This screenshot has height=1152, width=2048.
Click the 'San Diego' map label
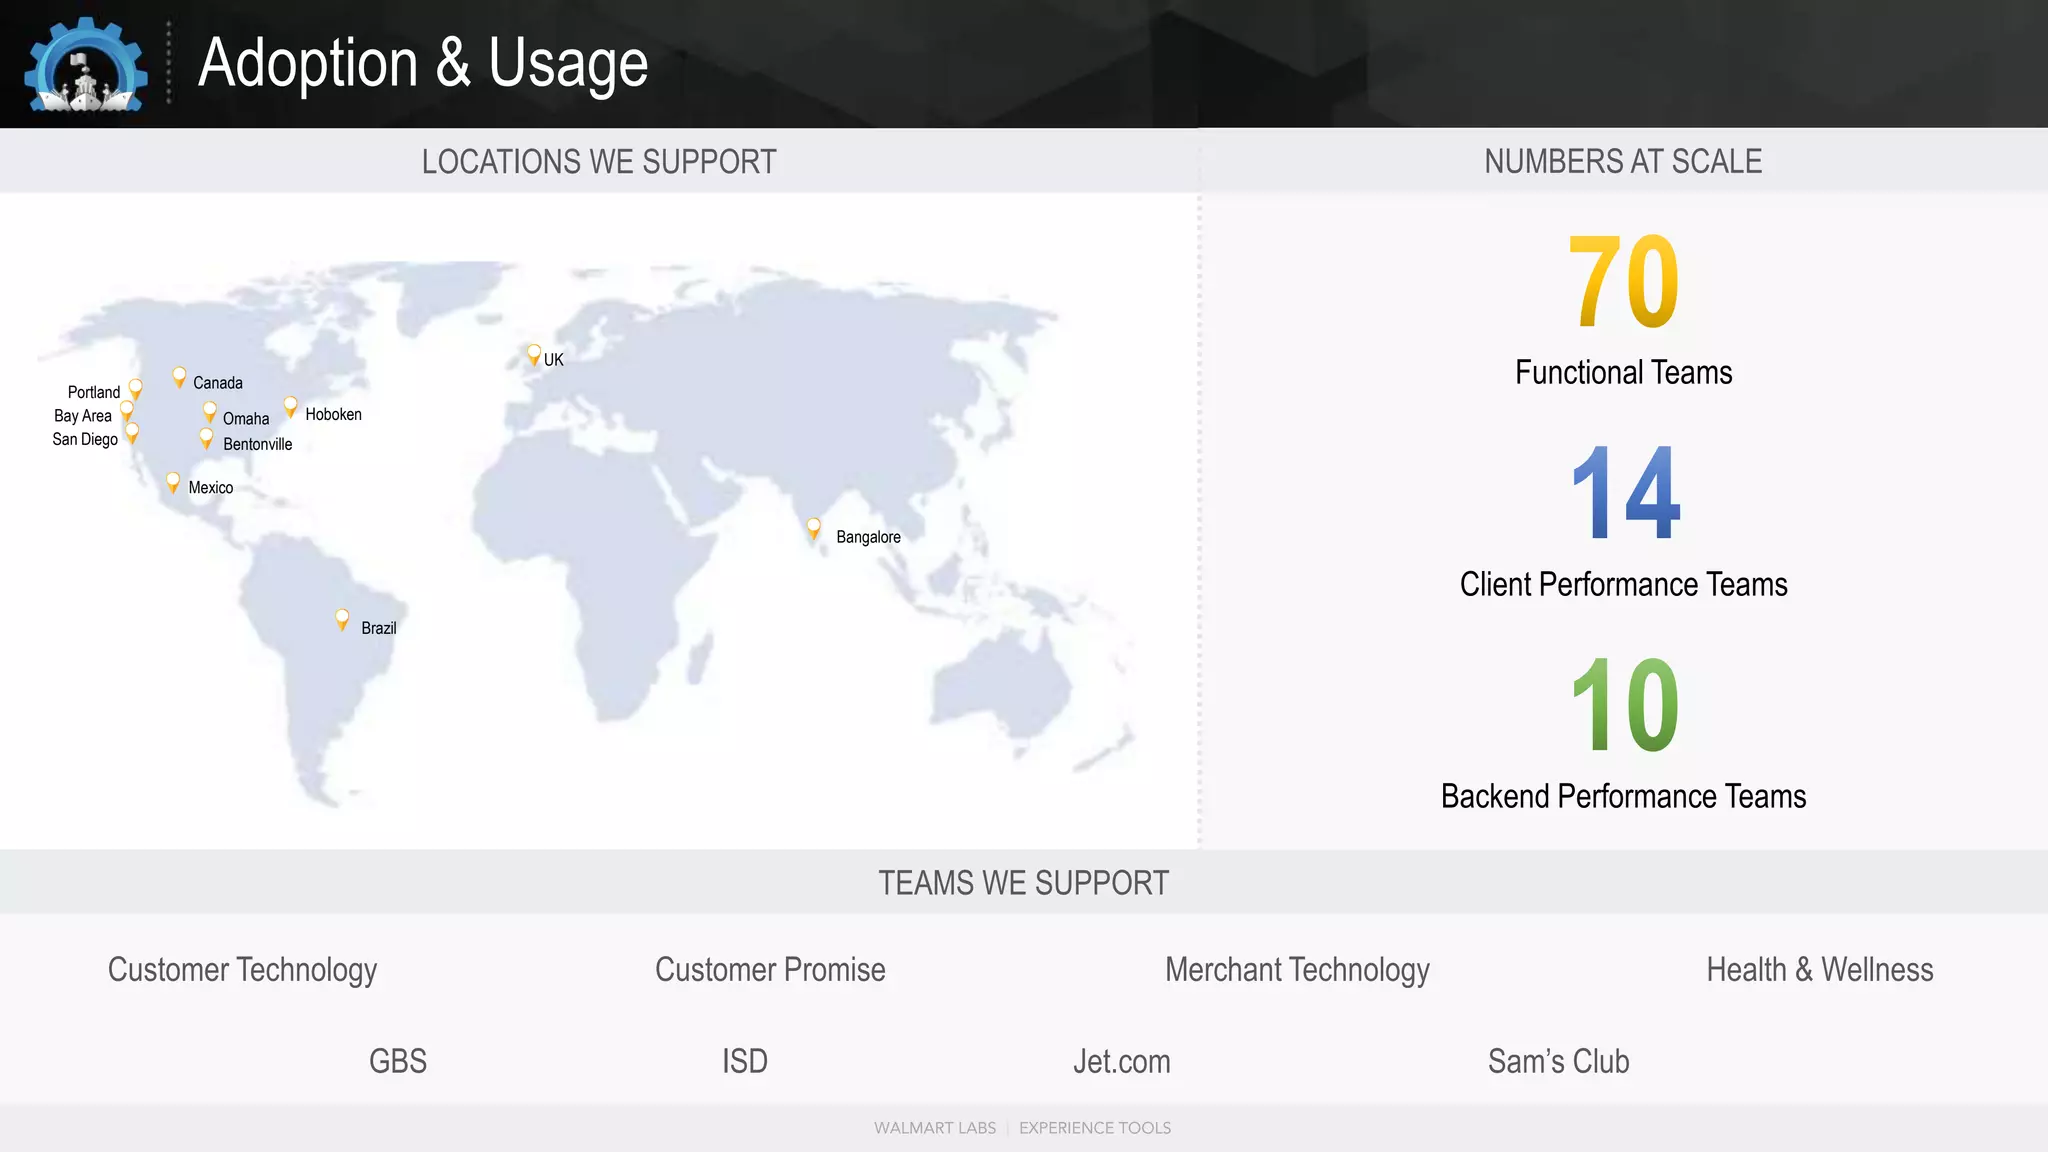[85, 440]
